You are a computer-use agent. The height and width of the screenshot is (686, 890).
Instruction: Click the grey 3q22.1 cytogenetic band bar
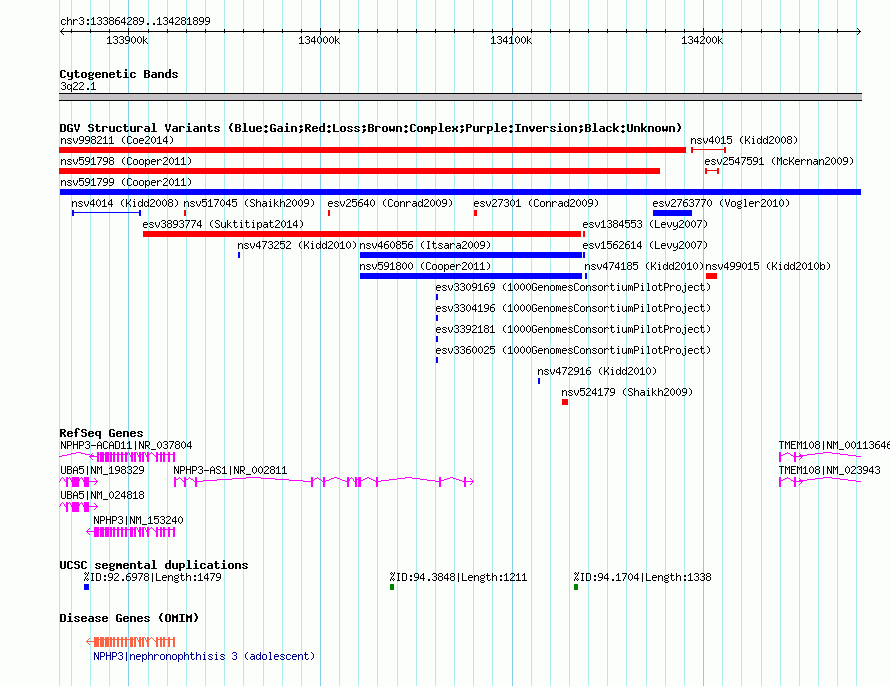[x=460, y=97]
